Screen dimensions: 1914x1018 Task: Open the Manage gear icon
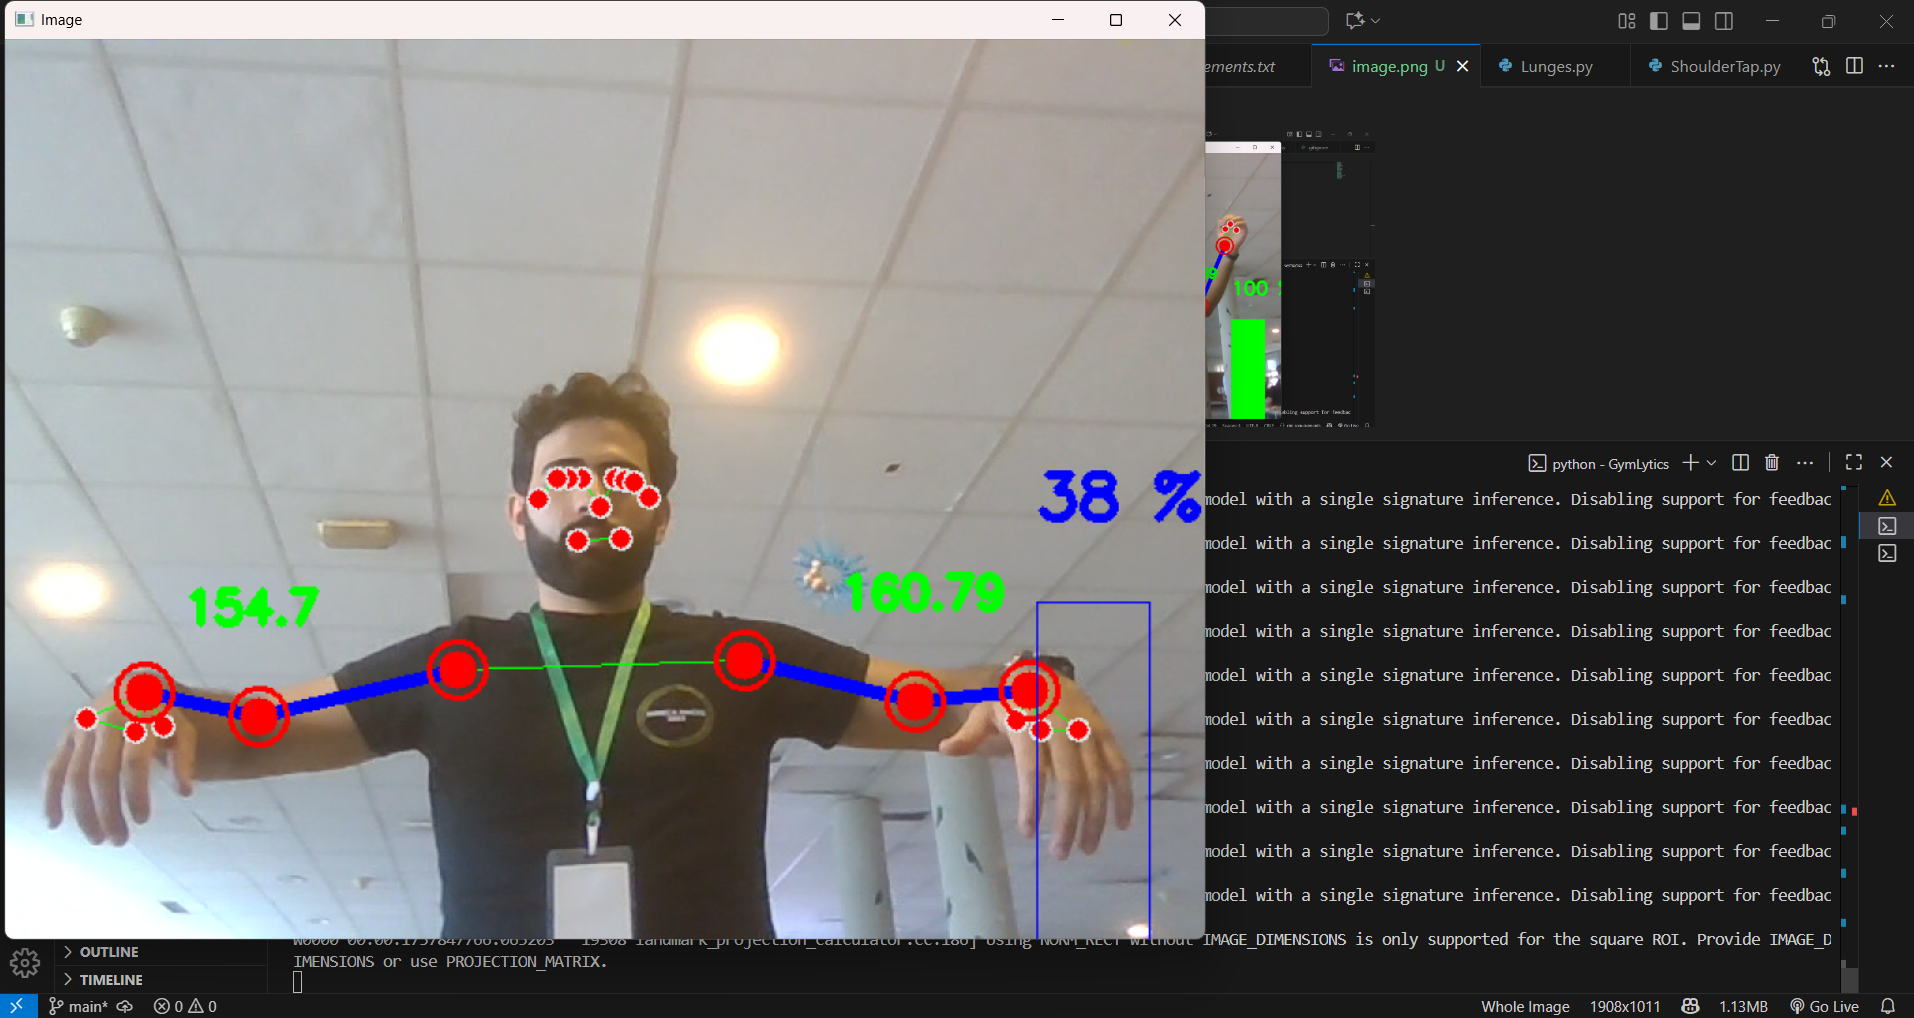pos(25,964)
